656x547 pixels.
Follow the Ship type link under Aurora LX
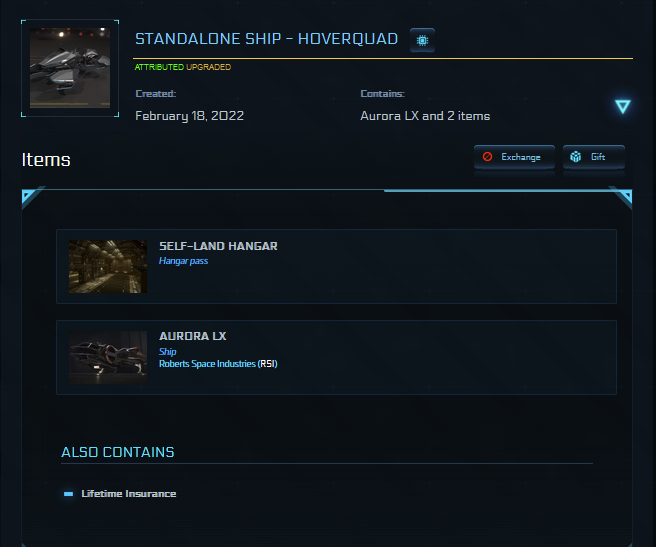pos(167,352)
